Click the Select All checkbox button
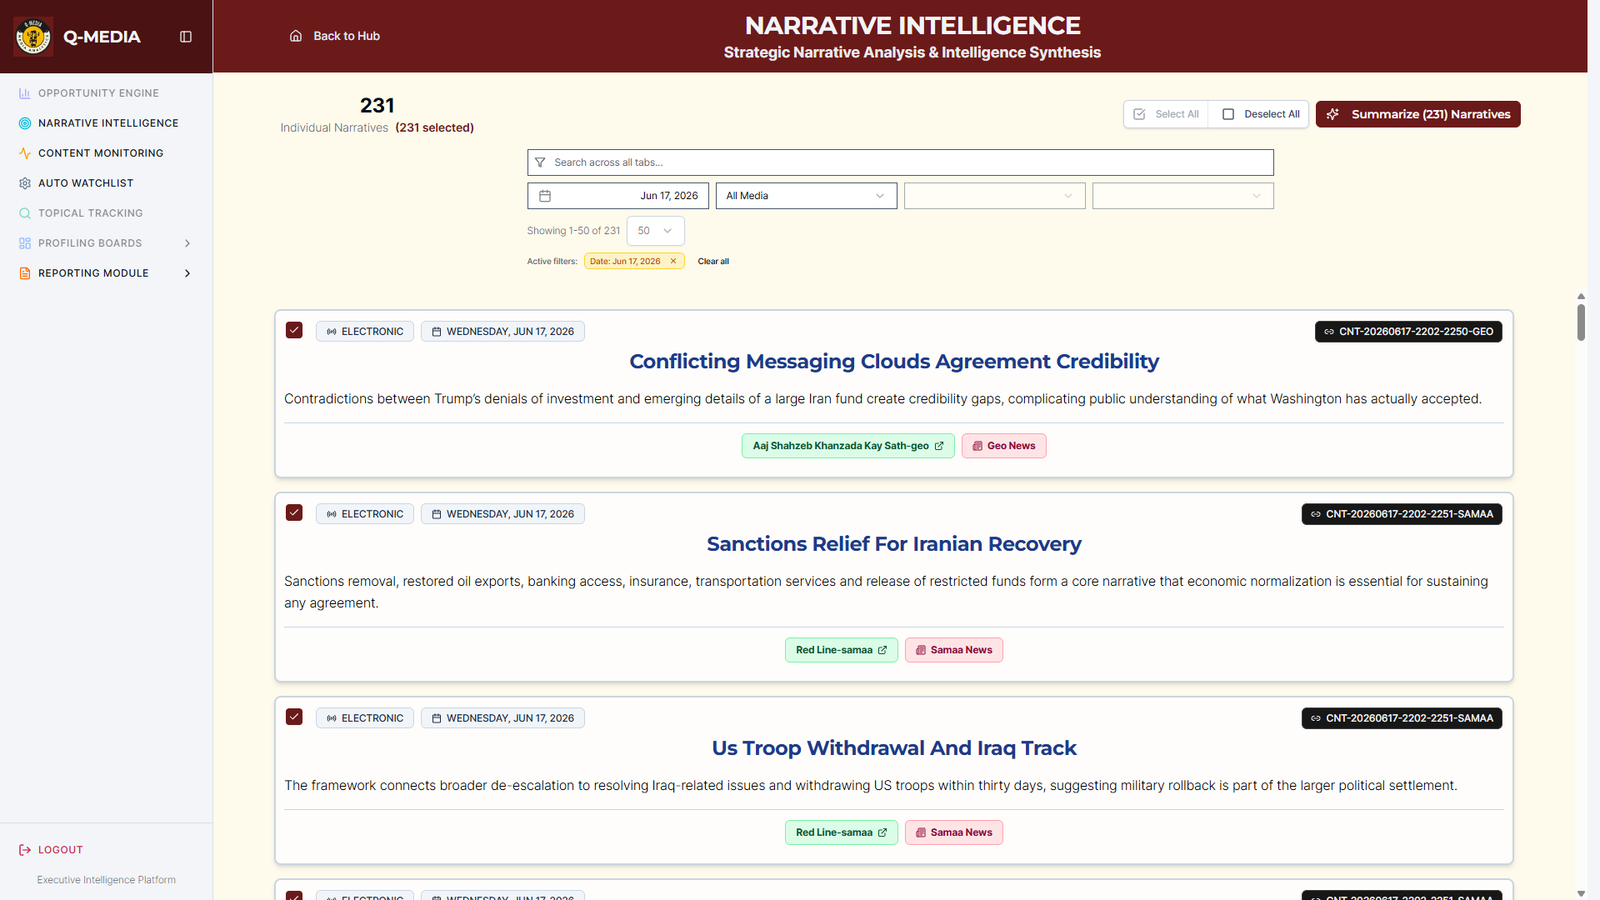Viewport: 1600px width, 900px height. tap(1166, 114)
